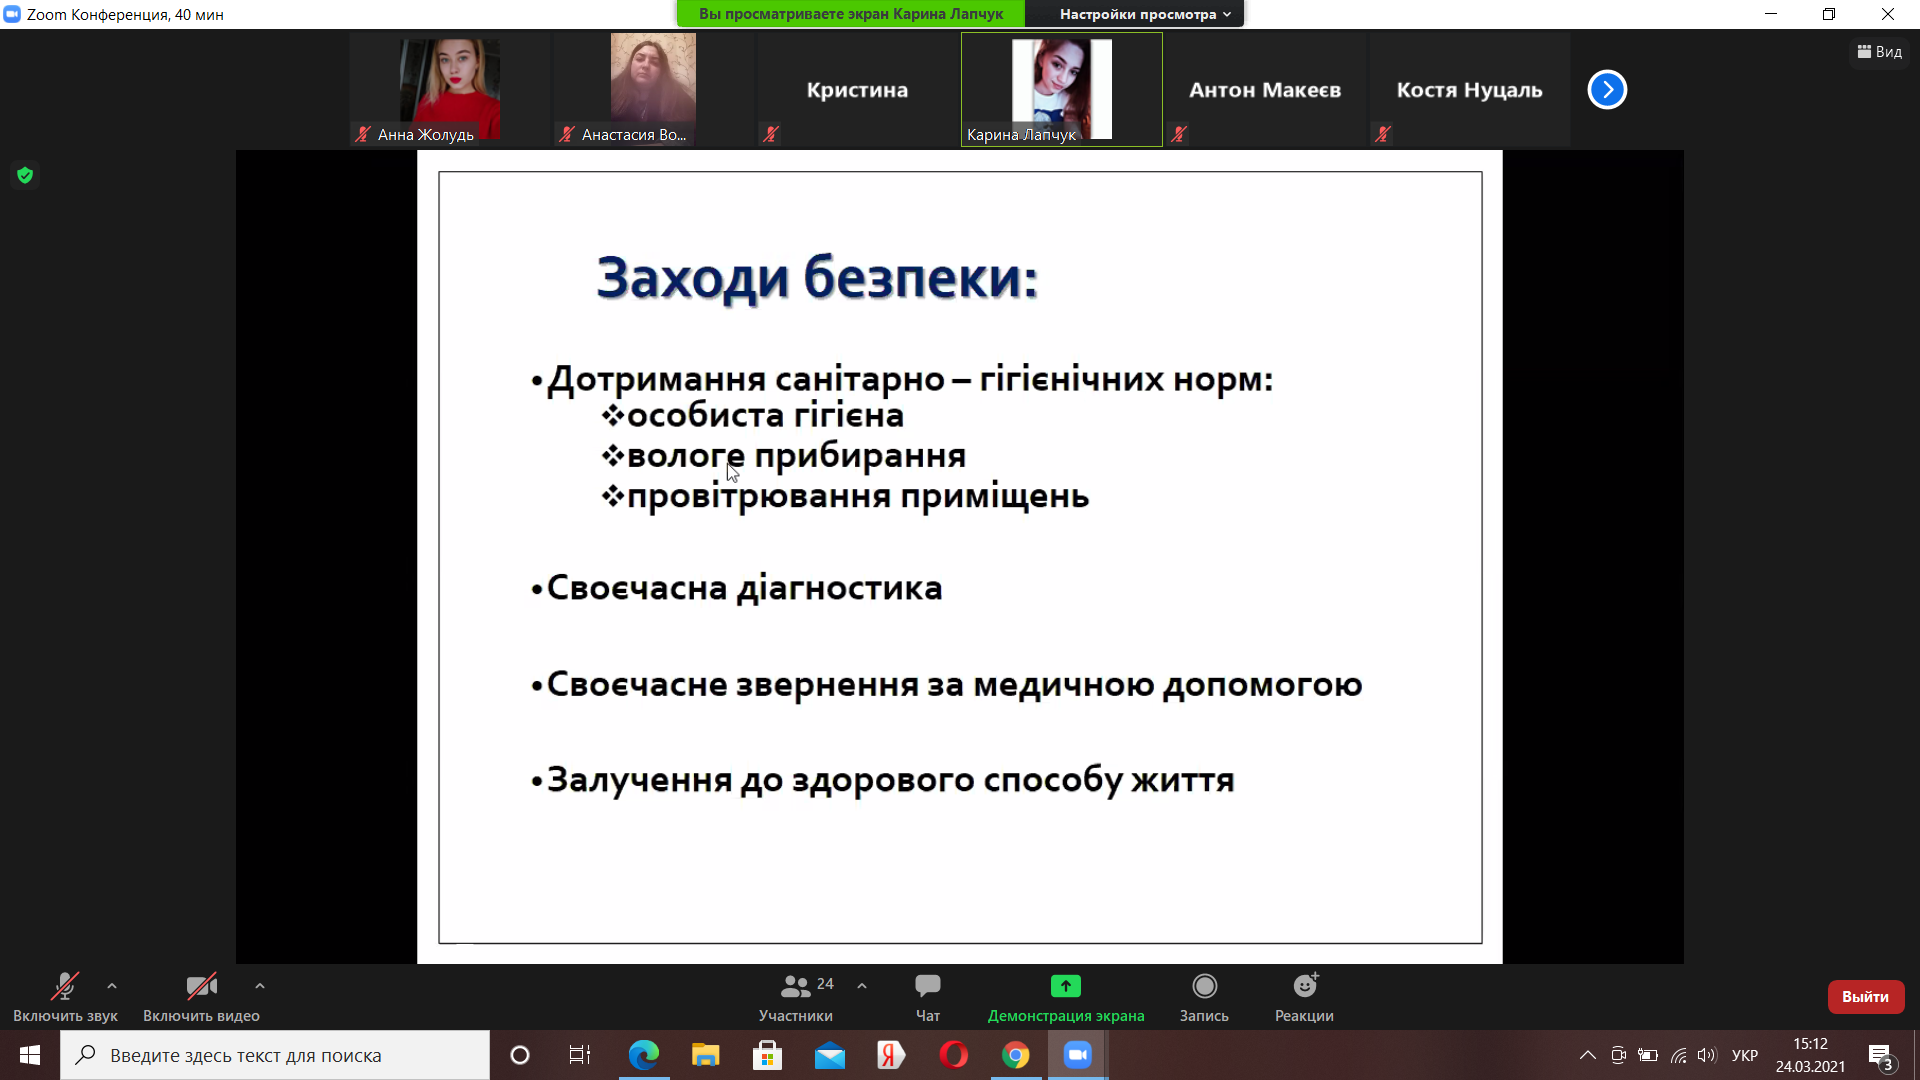Leave the meeting via Выйти button
The image size is (1920, 1080).
pos(1865,997)
